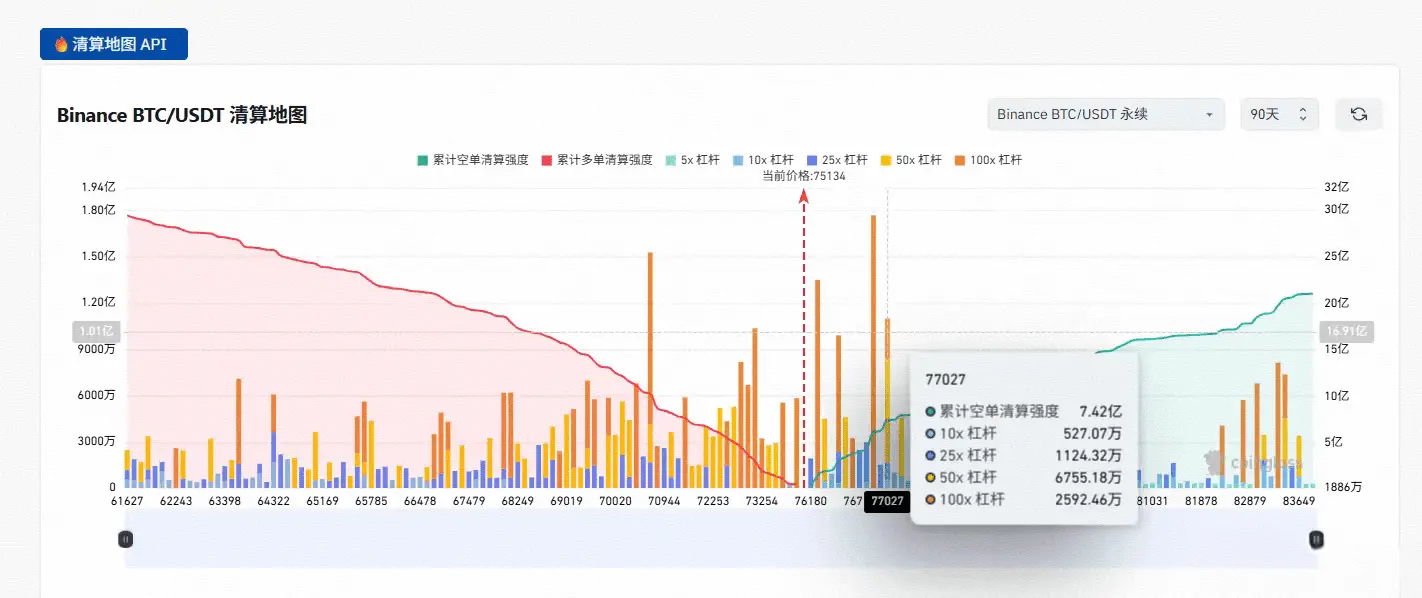This screenshot has height=598, width=1422.
Task: Click the 68249 price axis label
Action: [518, 501]
